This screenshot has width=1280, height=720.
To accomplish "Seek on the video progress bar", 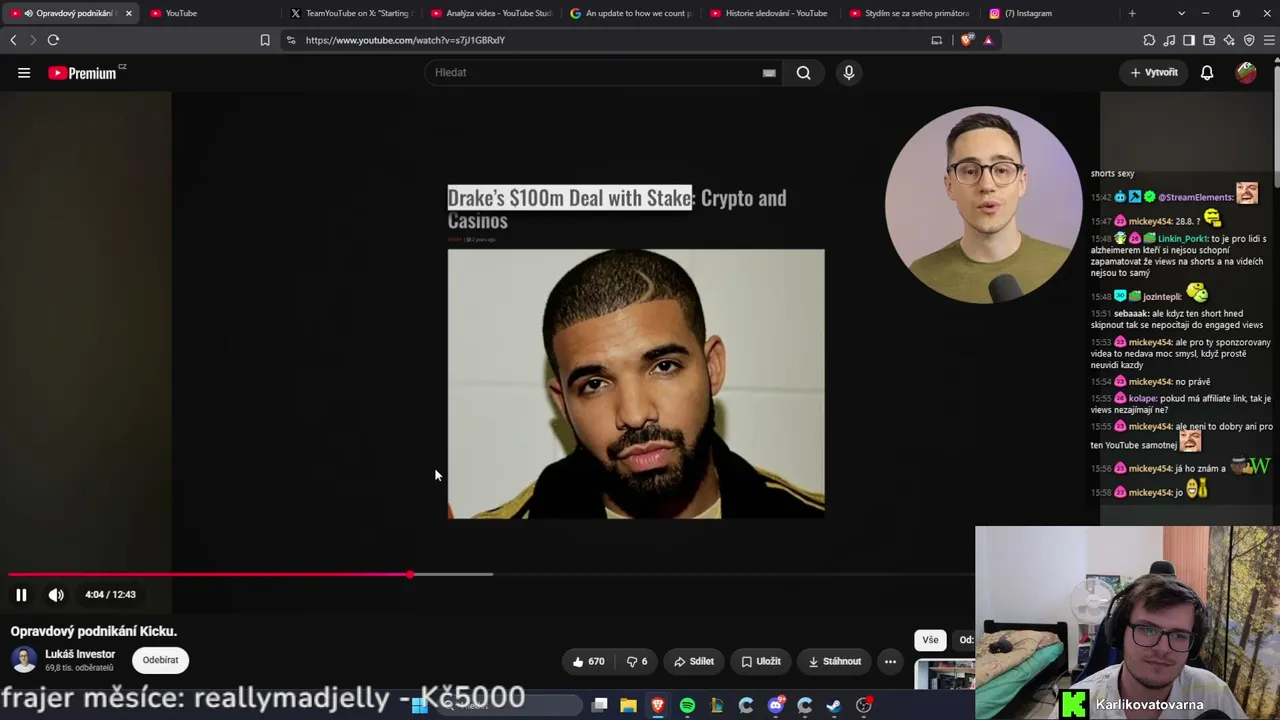I will tap(490, 574).
